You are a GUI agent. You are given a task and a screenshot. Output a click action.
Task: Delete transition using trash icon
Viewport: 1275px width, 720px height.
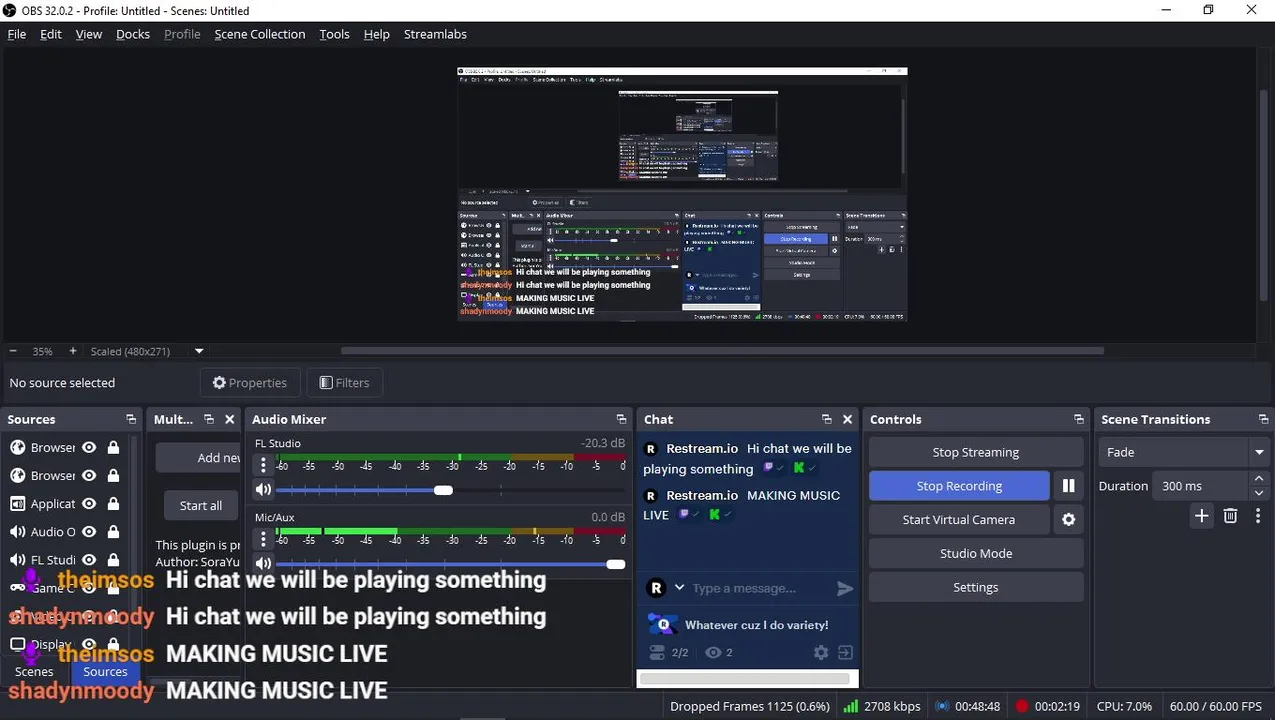[x=1231, y=516]
